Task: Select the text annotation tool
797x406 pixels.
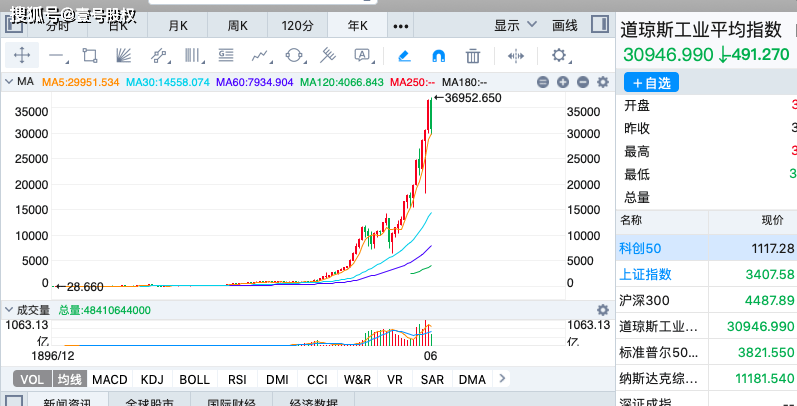Action: [x=362, y=55]
